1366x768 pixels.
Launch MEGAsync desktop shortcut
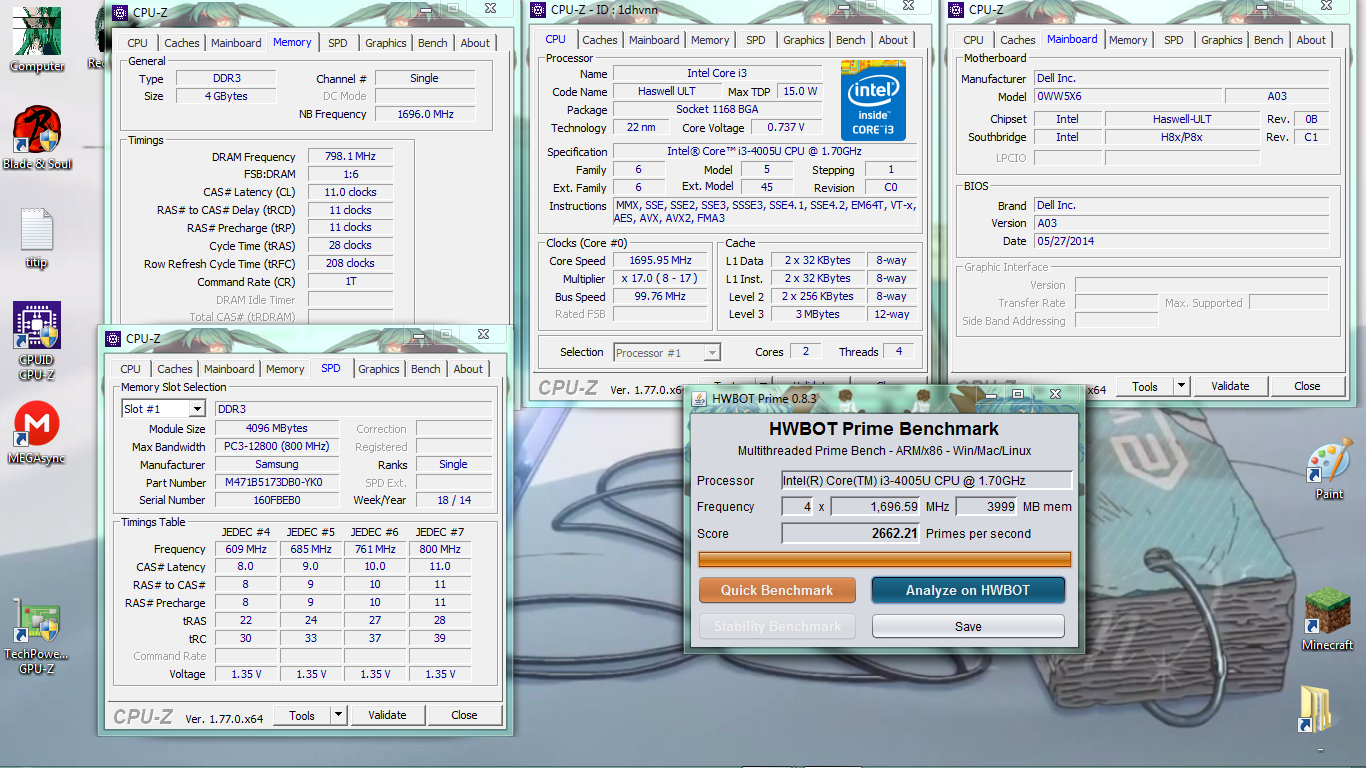(37, 434)
